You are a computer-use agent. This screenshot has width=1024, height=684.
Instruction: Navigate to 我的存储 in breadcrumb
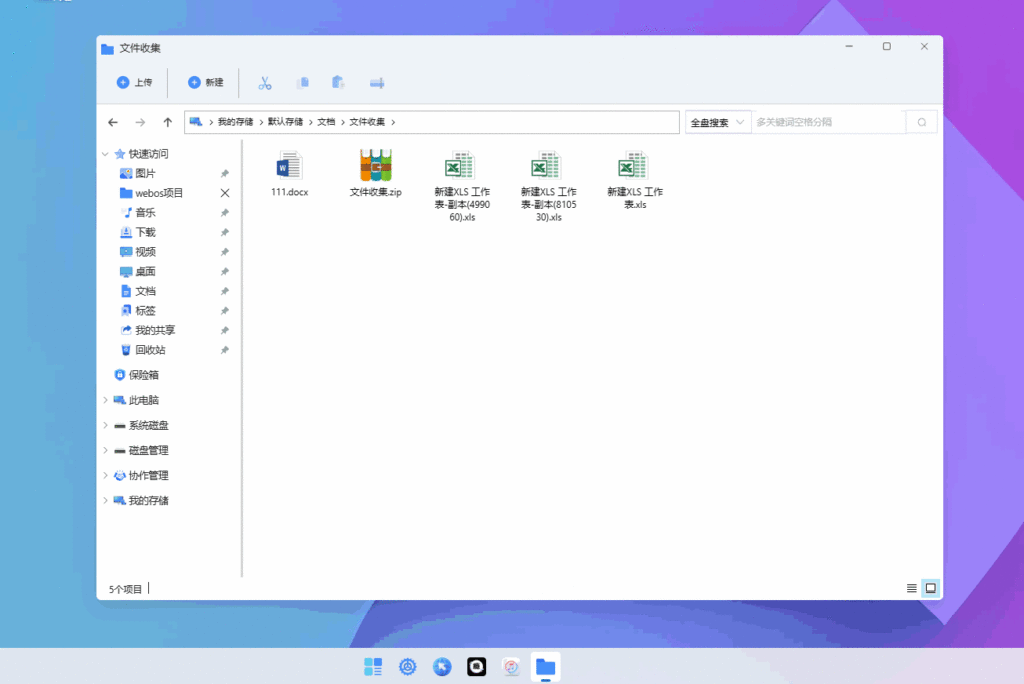(x=235, y=122)
